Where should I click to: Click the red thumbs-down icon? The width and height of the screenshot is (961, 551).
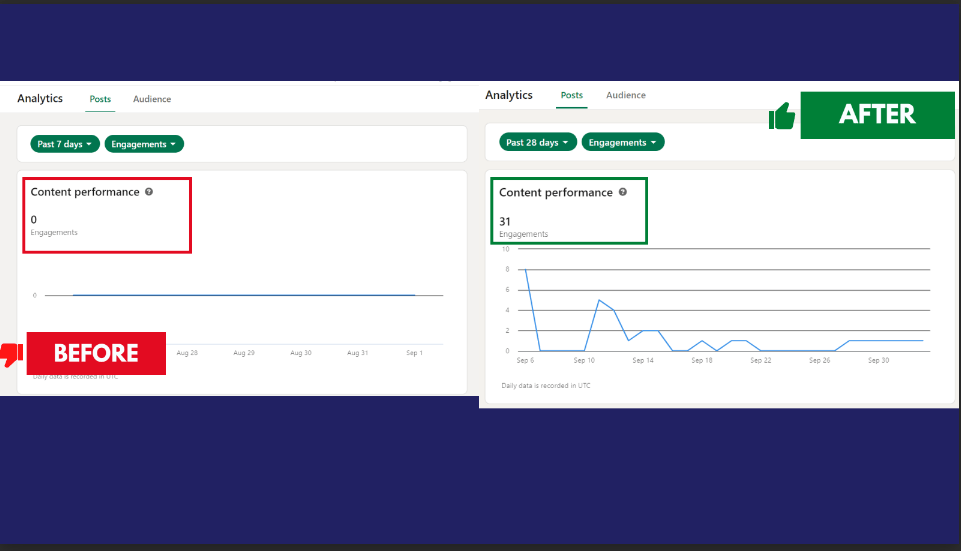tap(12, 353)
